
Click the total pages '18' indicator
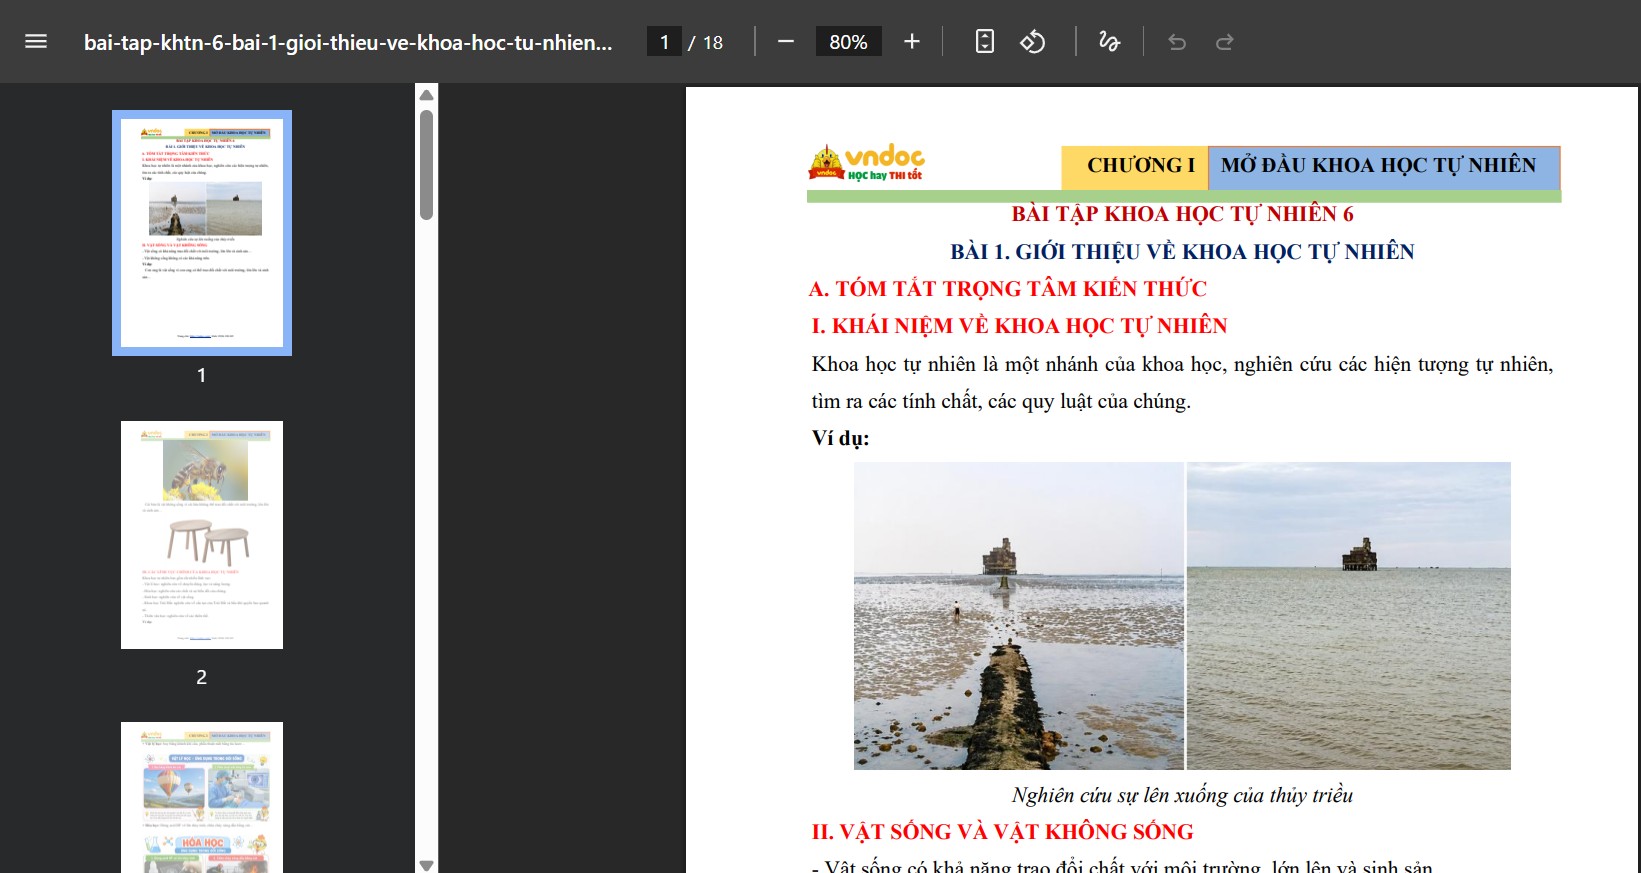[713, 42]
